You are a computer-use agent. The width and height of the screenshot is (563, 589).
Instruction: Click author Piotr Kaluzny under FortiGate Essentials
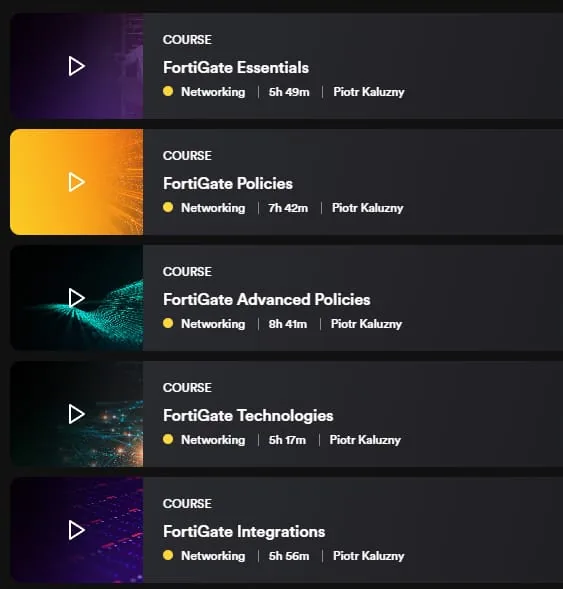pos(369,92)
